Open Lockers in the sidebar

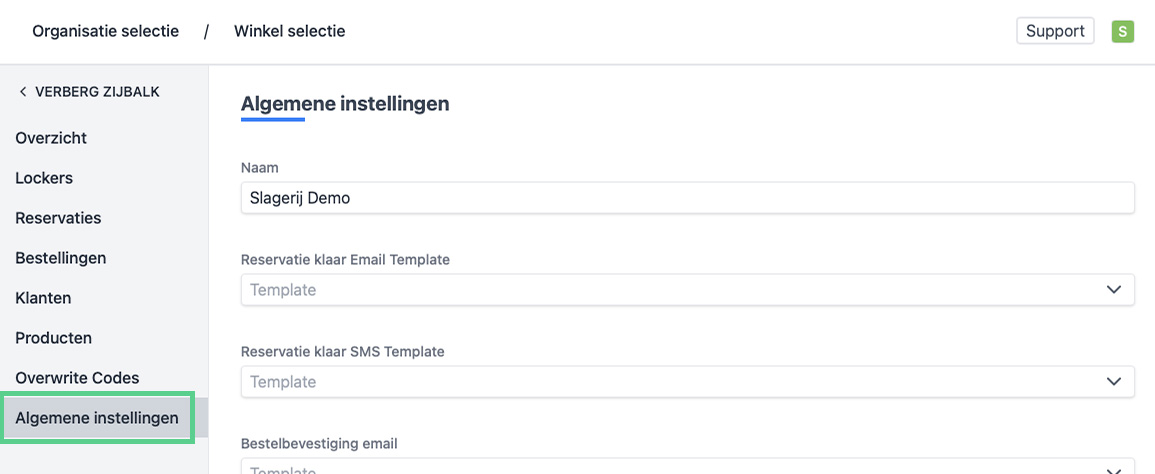pos(44,178)
